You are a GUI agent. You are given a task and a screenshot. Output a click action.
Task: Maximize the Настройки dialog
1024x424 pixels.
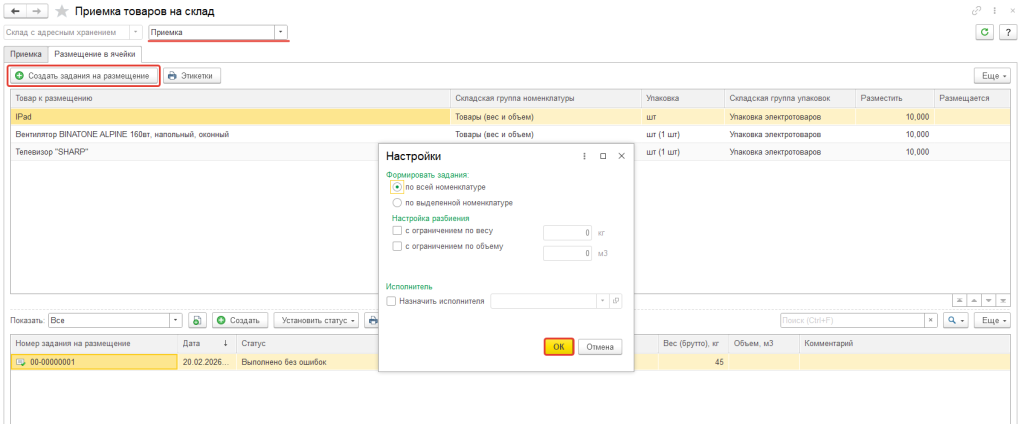pyautogui.click(x=603, y=156)
